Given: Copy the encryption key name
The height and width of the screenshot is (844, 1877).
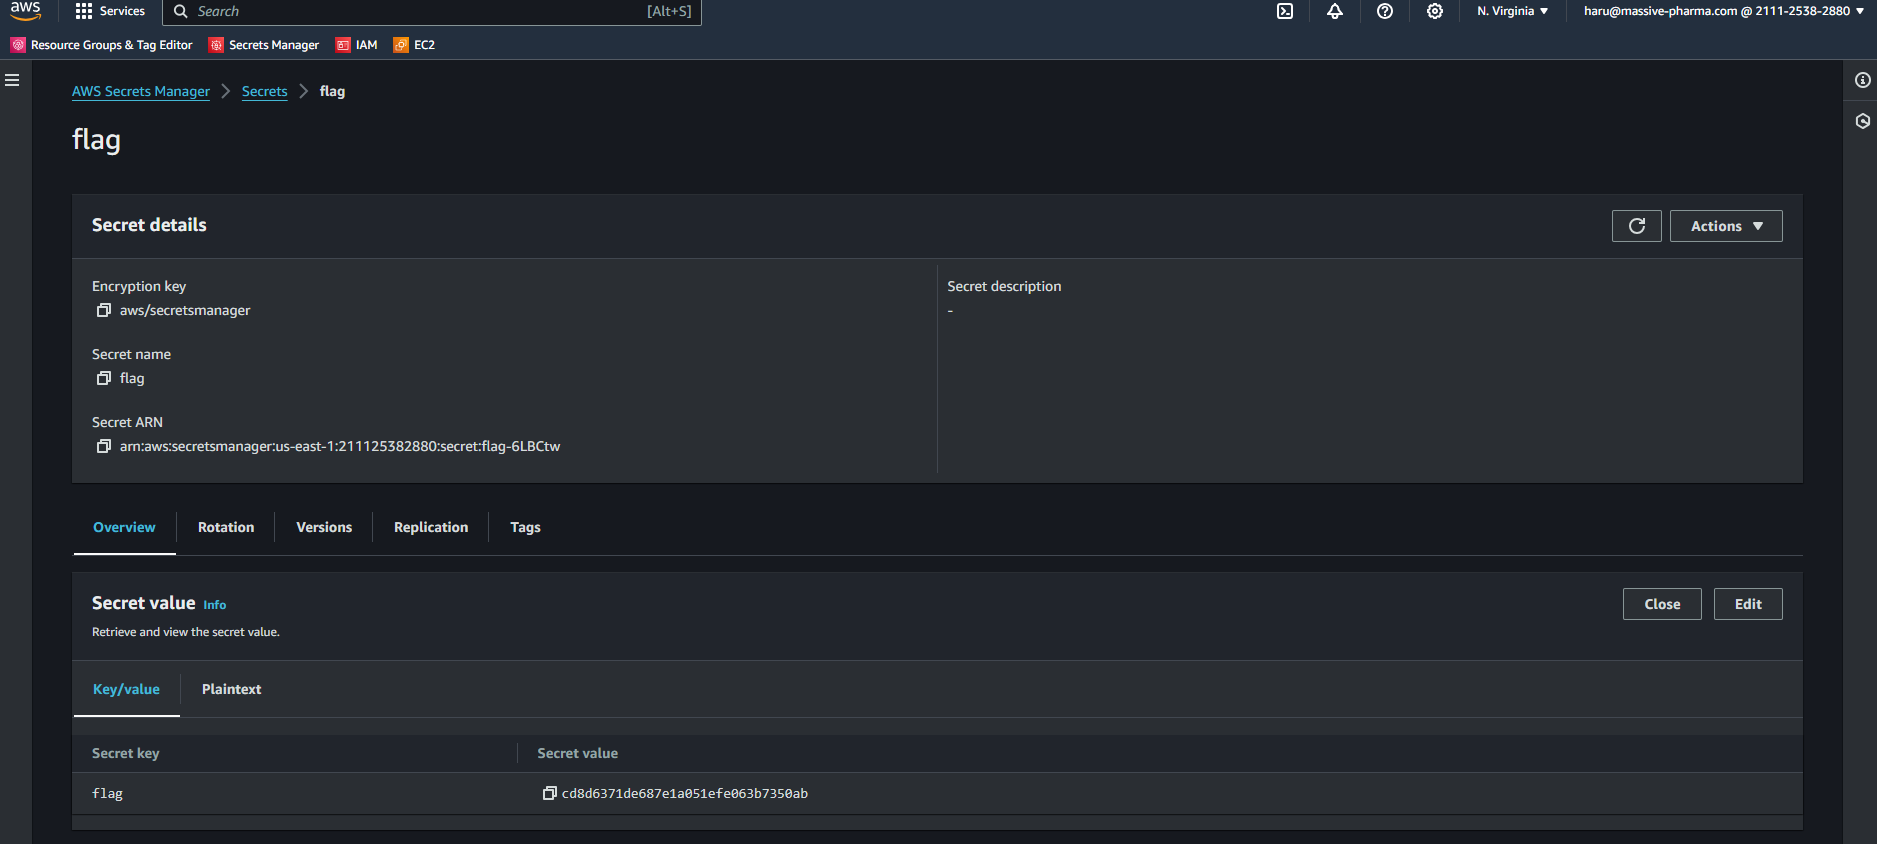Looking at the screenshot, I should click(103, 310).
